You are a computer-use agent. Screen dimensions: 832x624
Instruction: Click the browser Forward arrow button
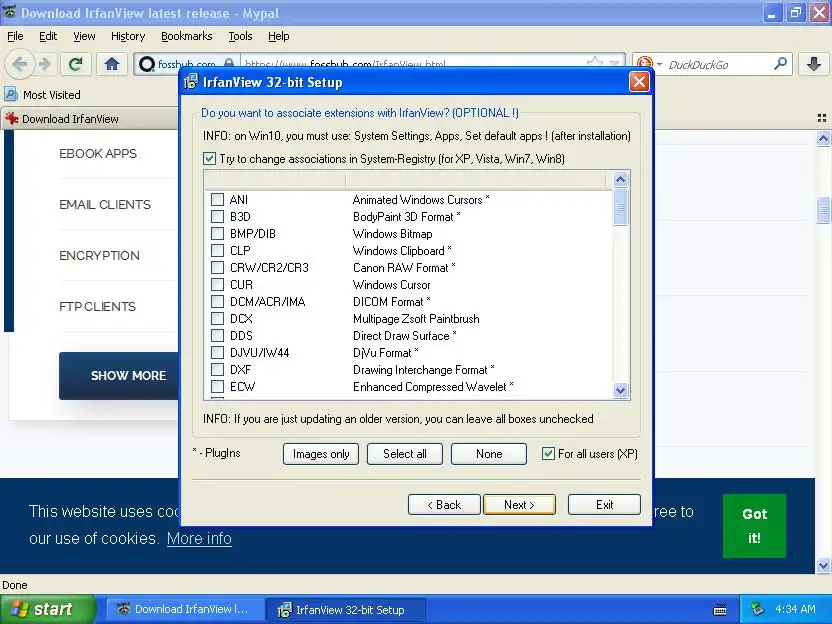[45, 64]
